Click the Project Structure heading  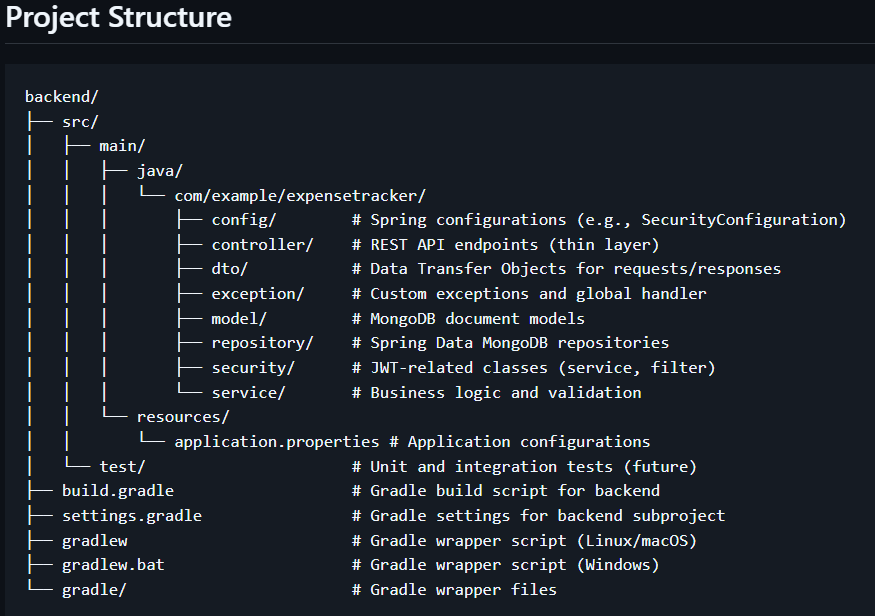pos(119,18)
